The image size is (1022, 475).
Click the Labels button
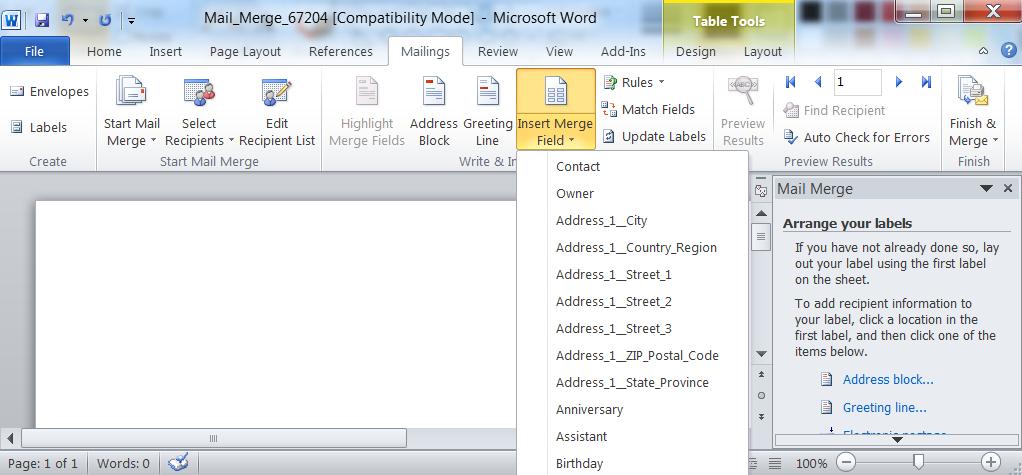(x=39, y=128)
